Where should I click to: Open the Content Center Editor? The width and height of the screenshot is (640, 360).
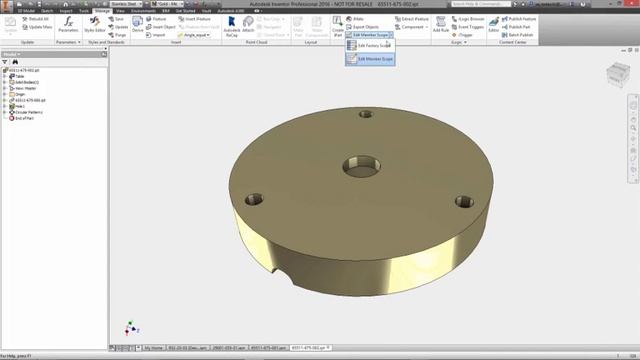tap(493, 24)
